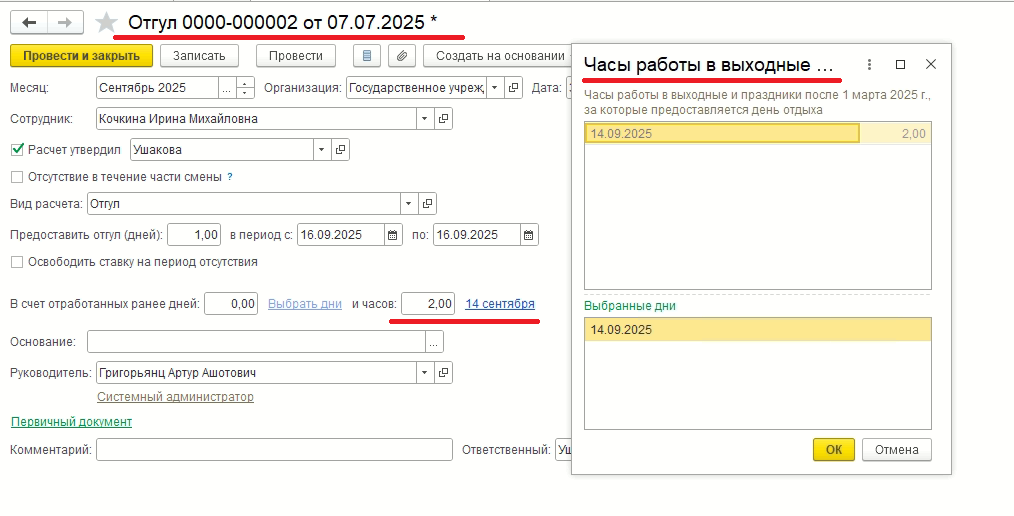Close the Часы работы в выходные dialog
The image size is (1014, 516).
pyautogui.click(x=931, y=65)
